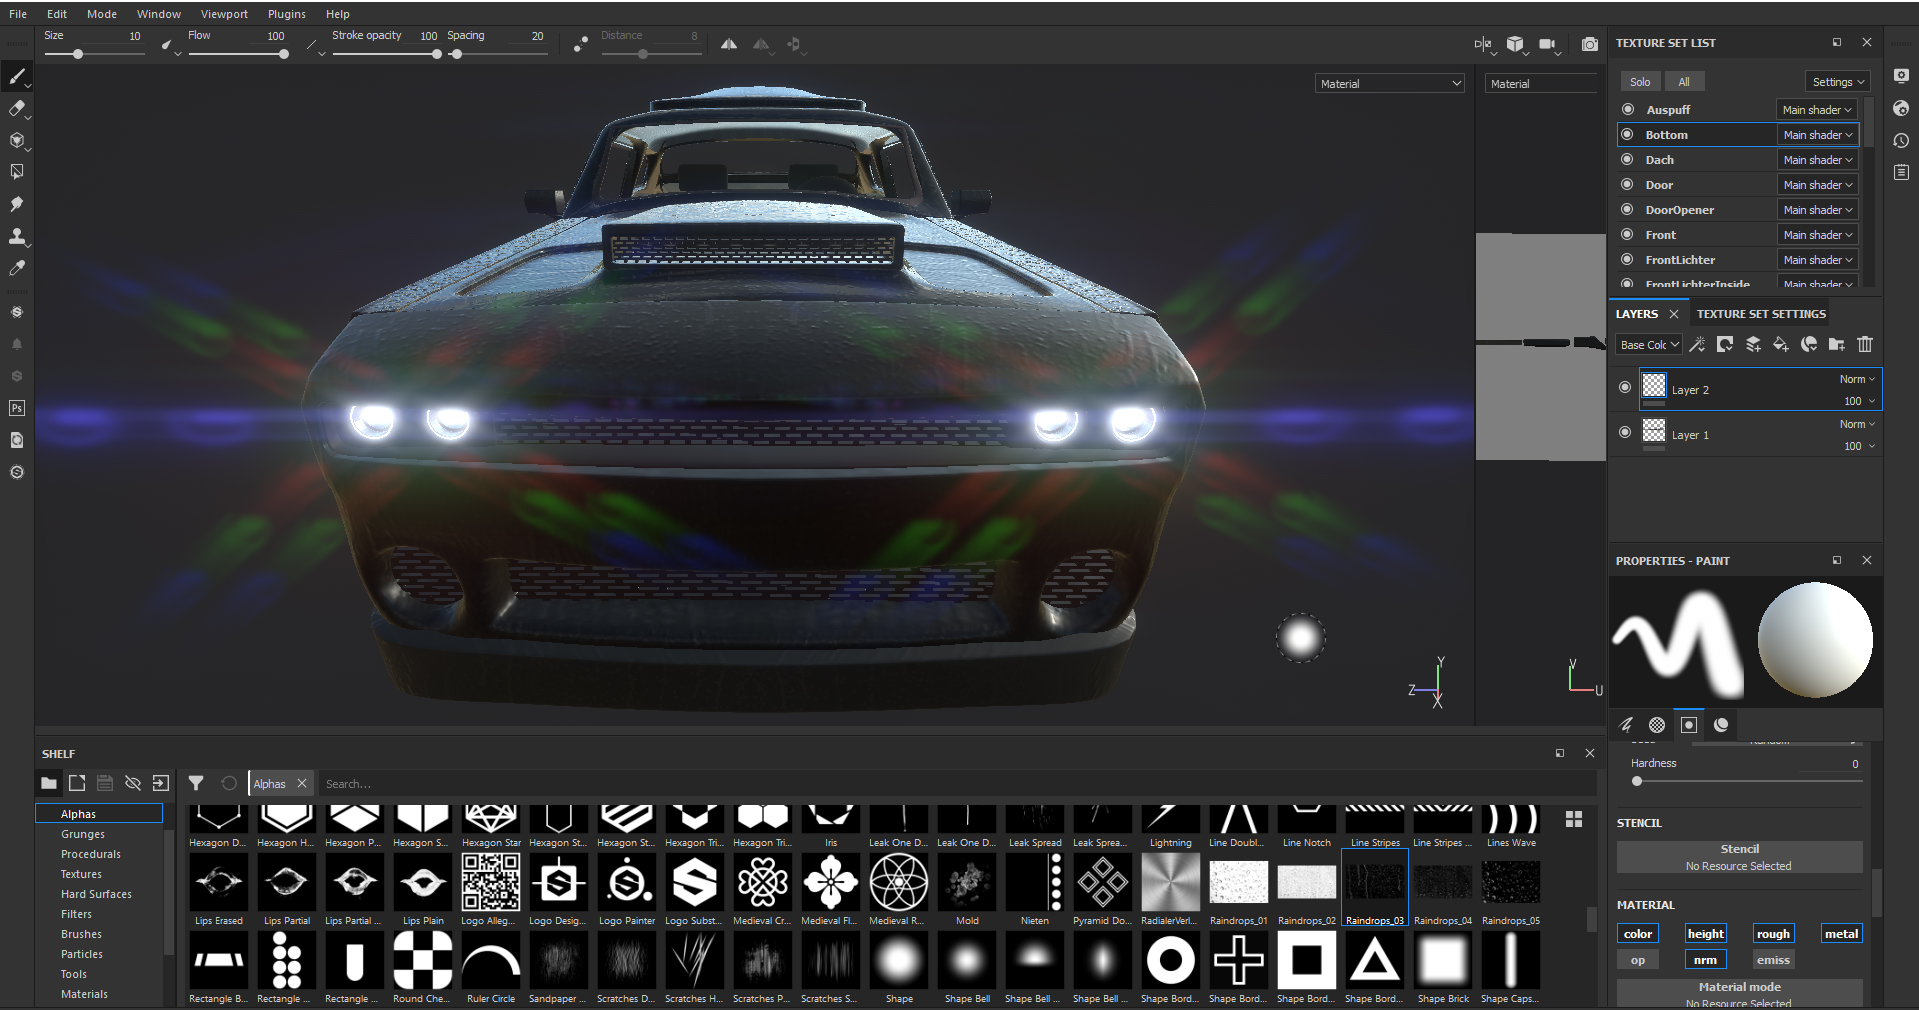The image size is (1919, 1010).
Task: Open the left viewport Material mode dropdown
Action: tap(1390, 84)
